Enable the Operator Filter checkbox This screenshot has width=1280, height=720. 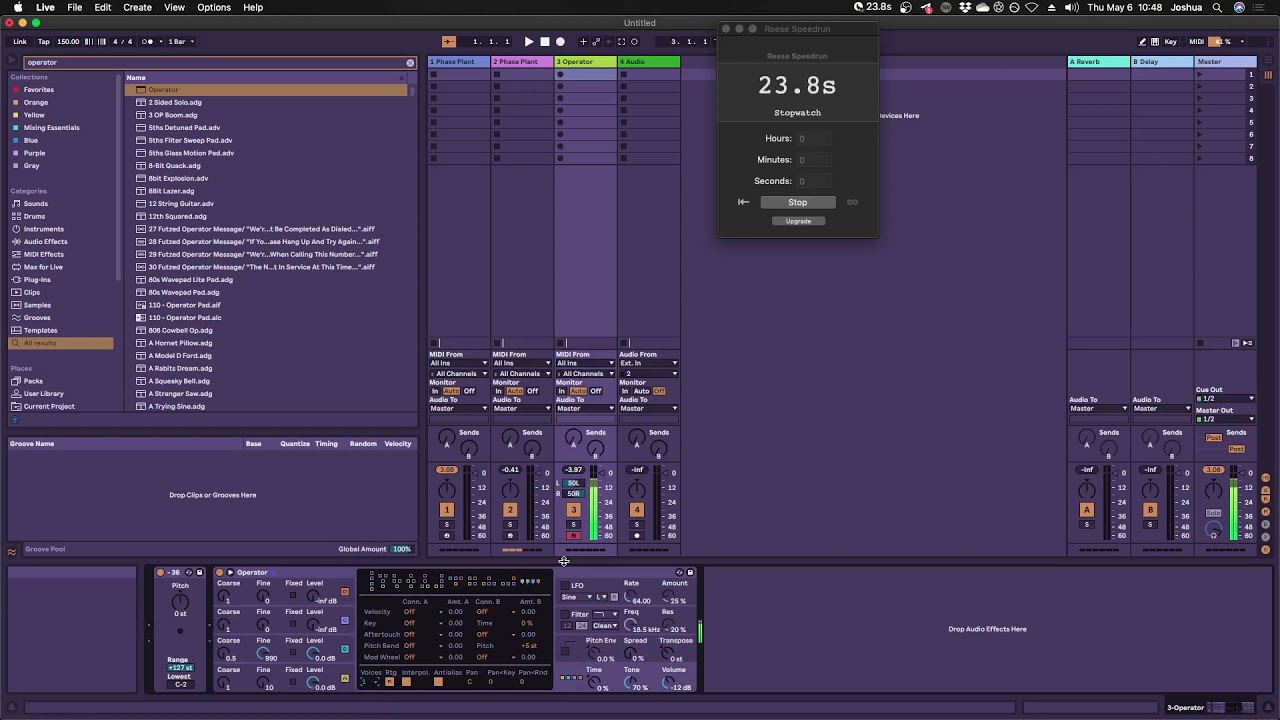coord(565,615)
